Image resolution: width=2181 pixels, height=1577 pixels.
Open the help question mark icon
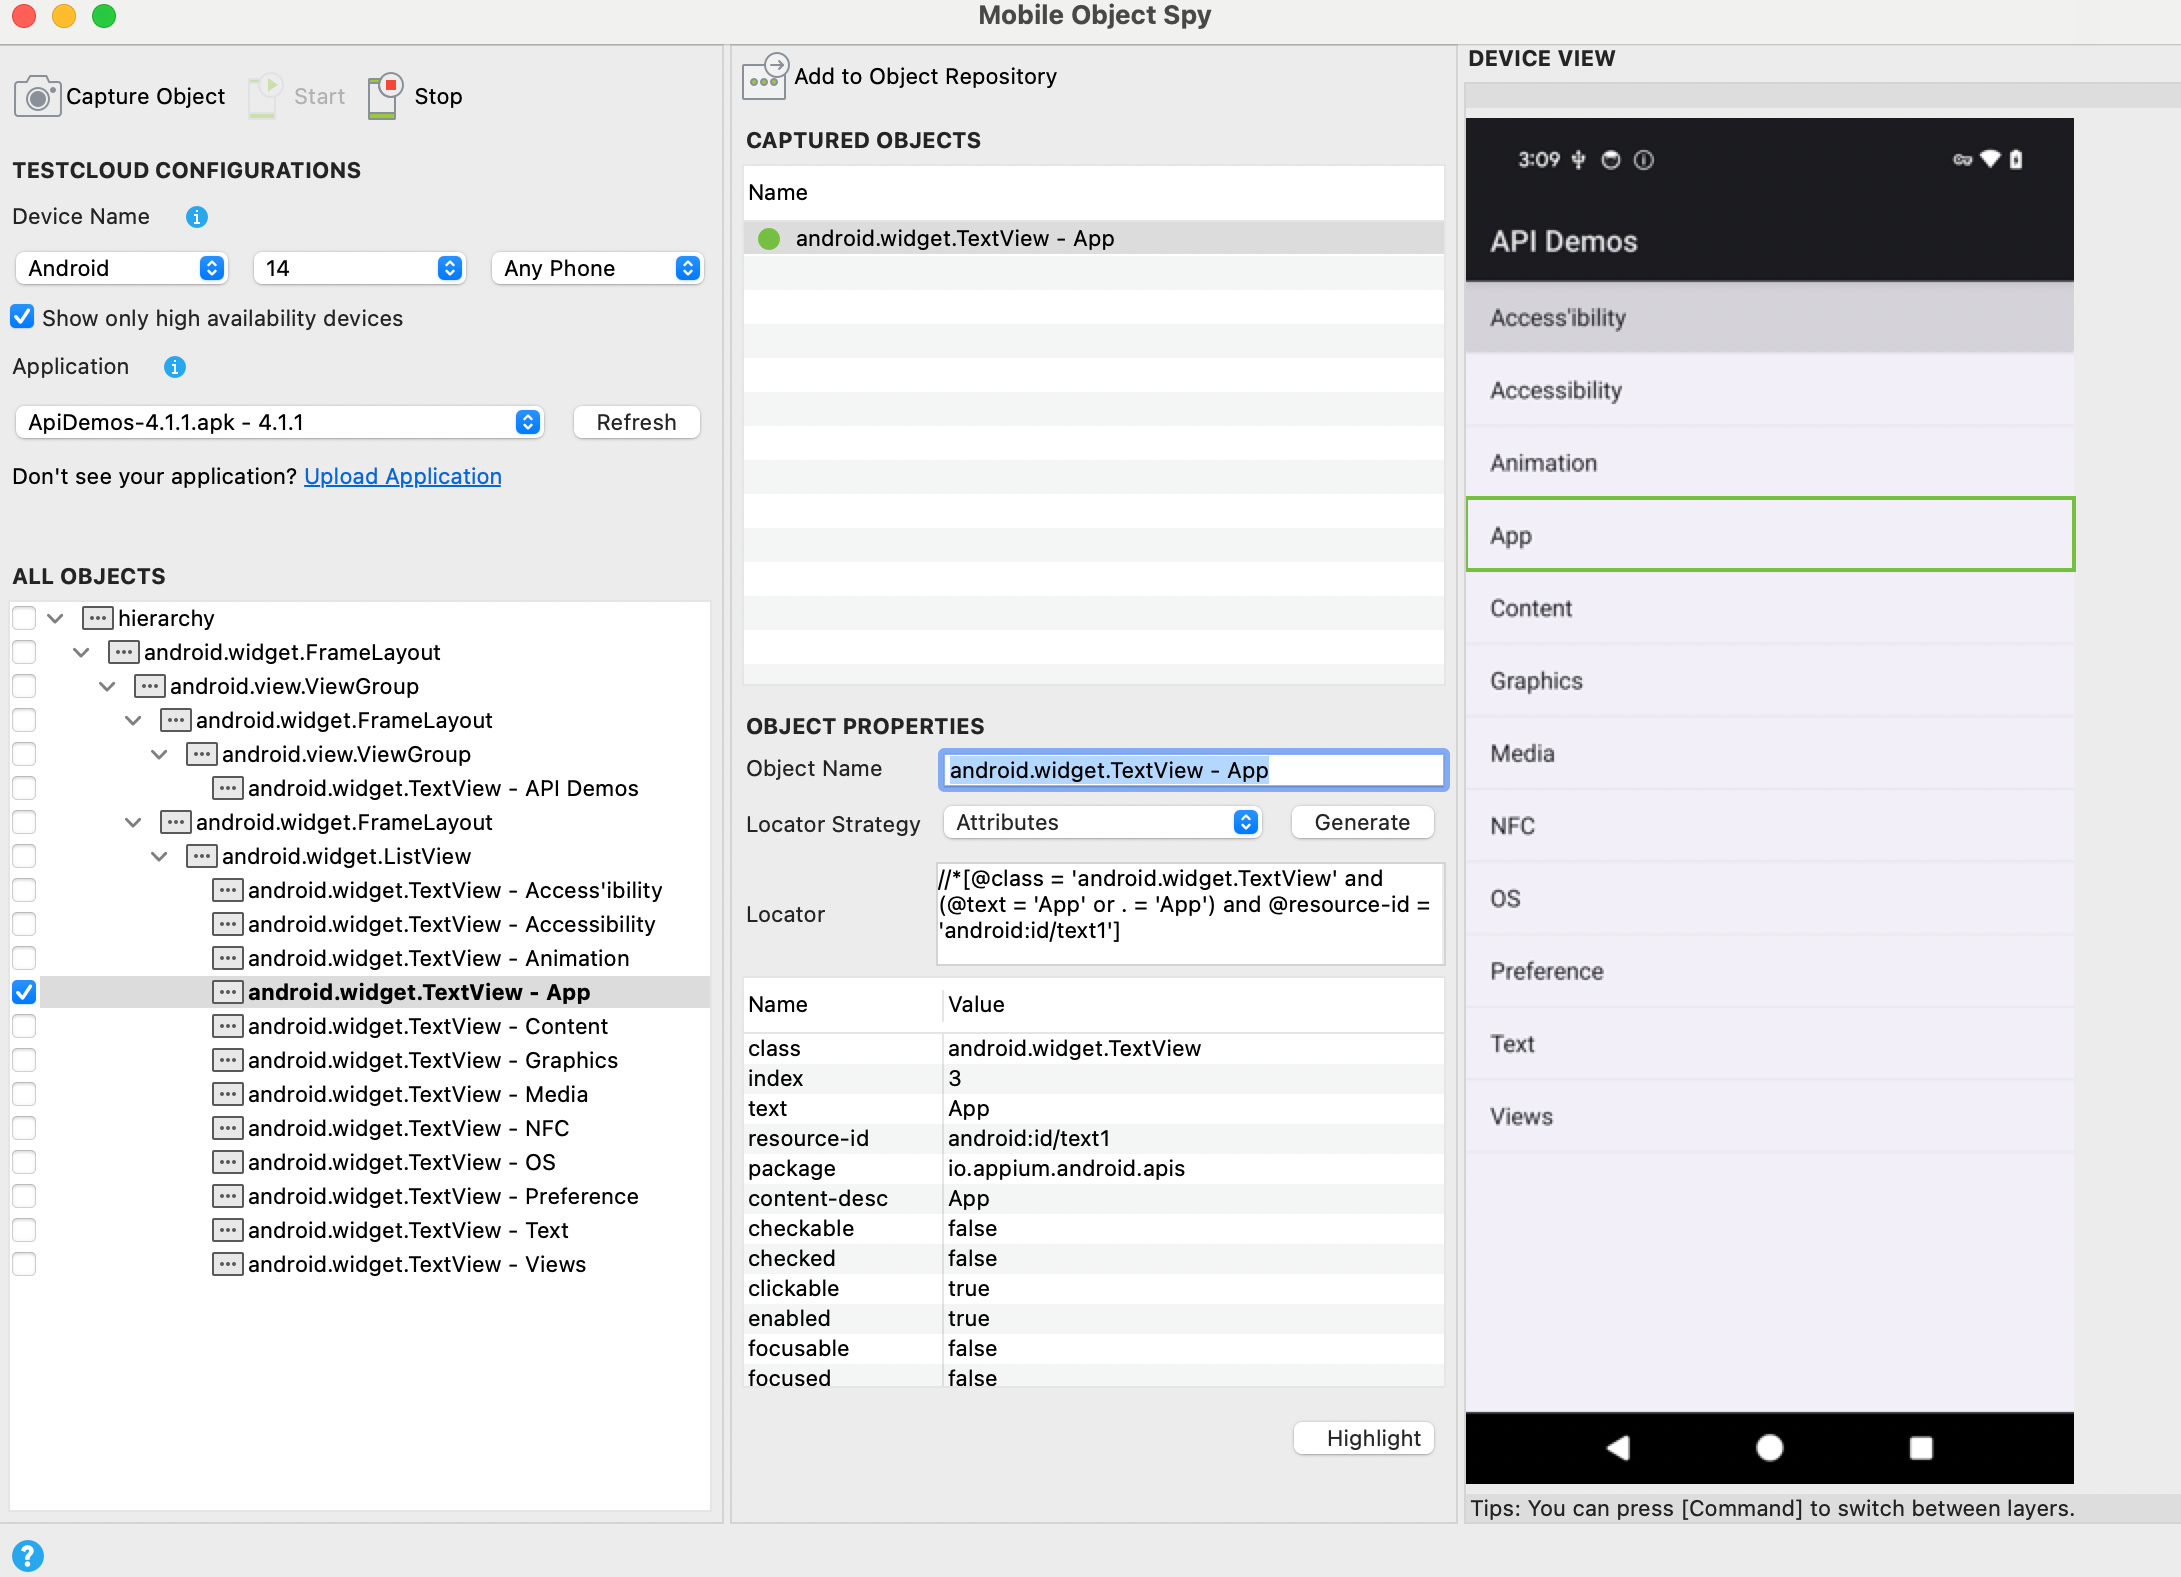pos(27,1555)
